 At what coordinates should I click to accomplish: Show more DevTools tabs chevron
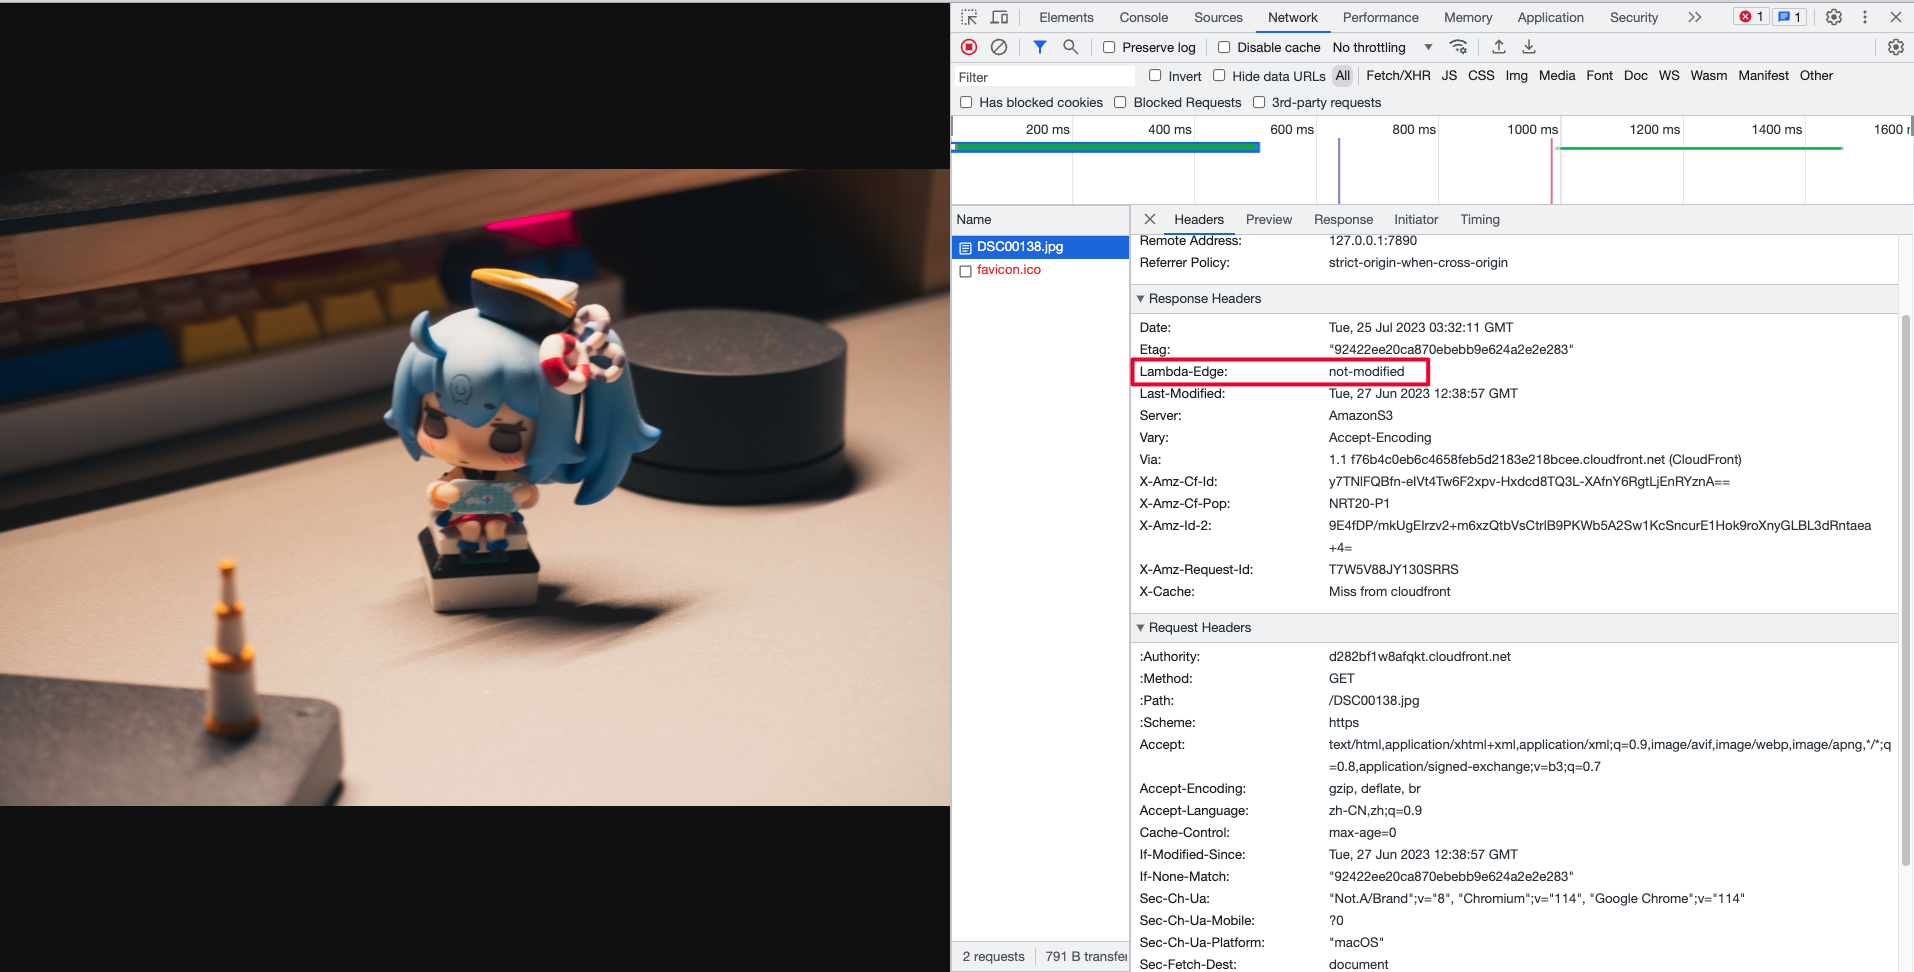point(1694,17)
